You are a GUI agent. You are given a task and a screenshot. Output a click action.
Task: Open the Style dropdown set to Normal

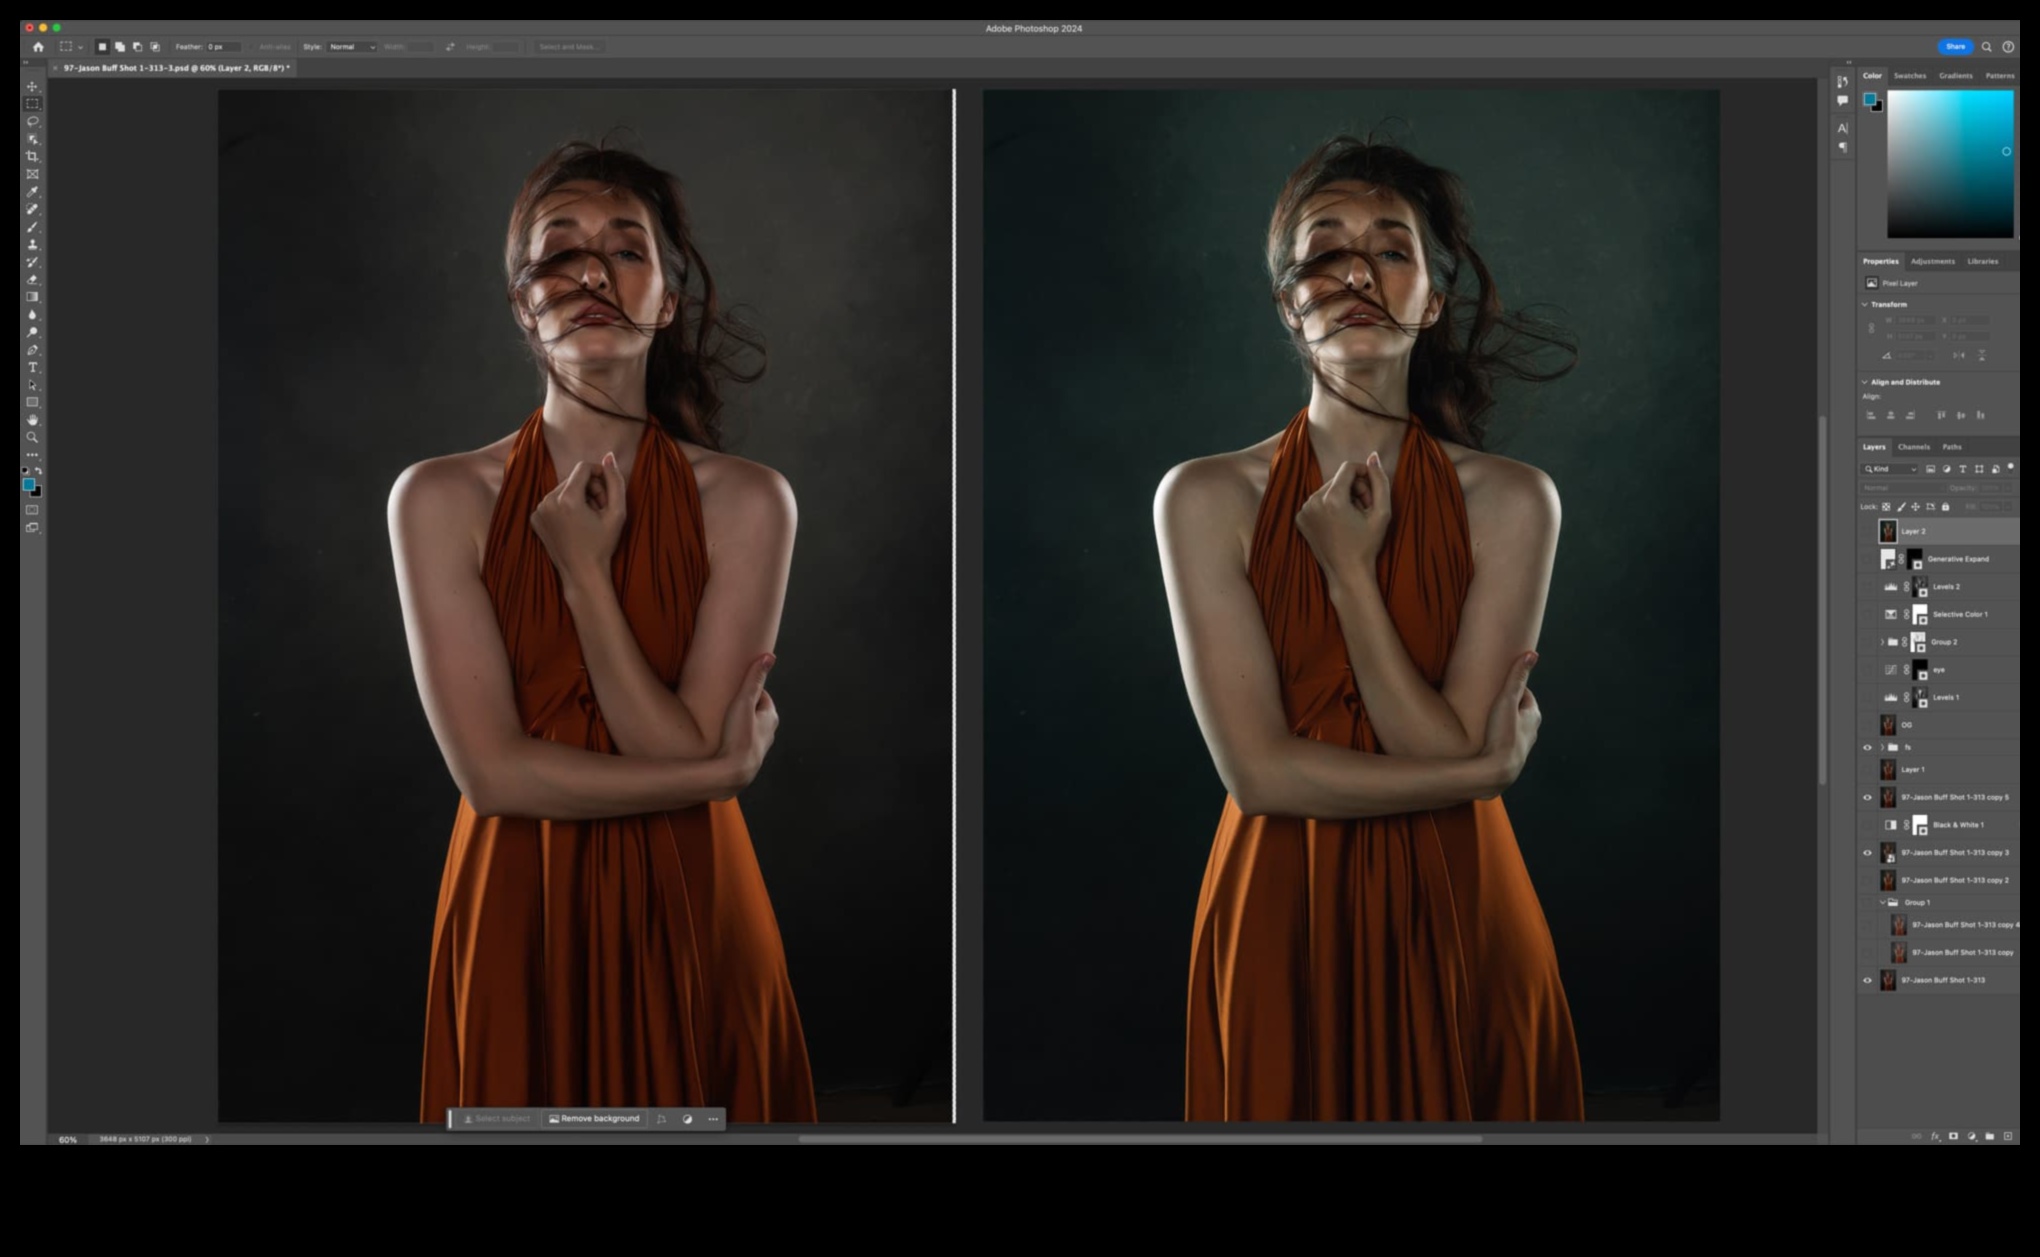[x=352, y=47]
